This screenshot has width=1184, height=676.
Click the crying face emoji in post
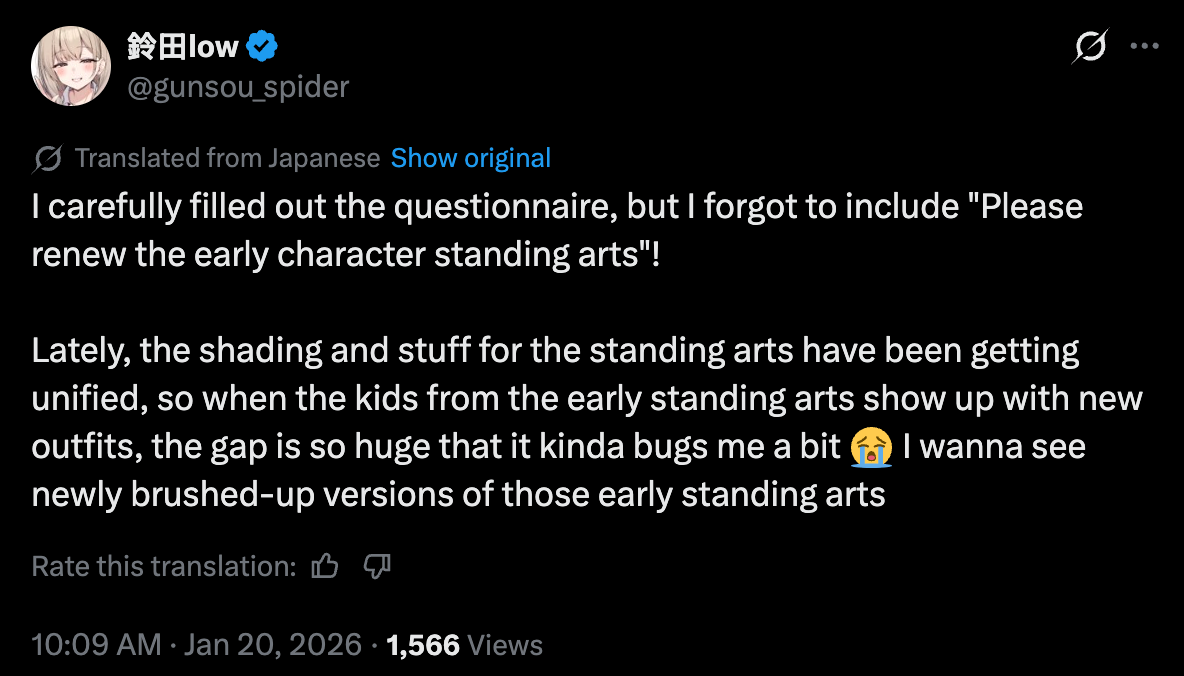click(871, 447)
